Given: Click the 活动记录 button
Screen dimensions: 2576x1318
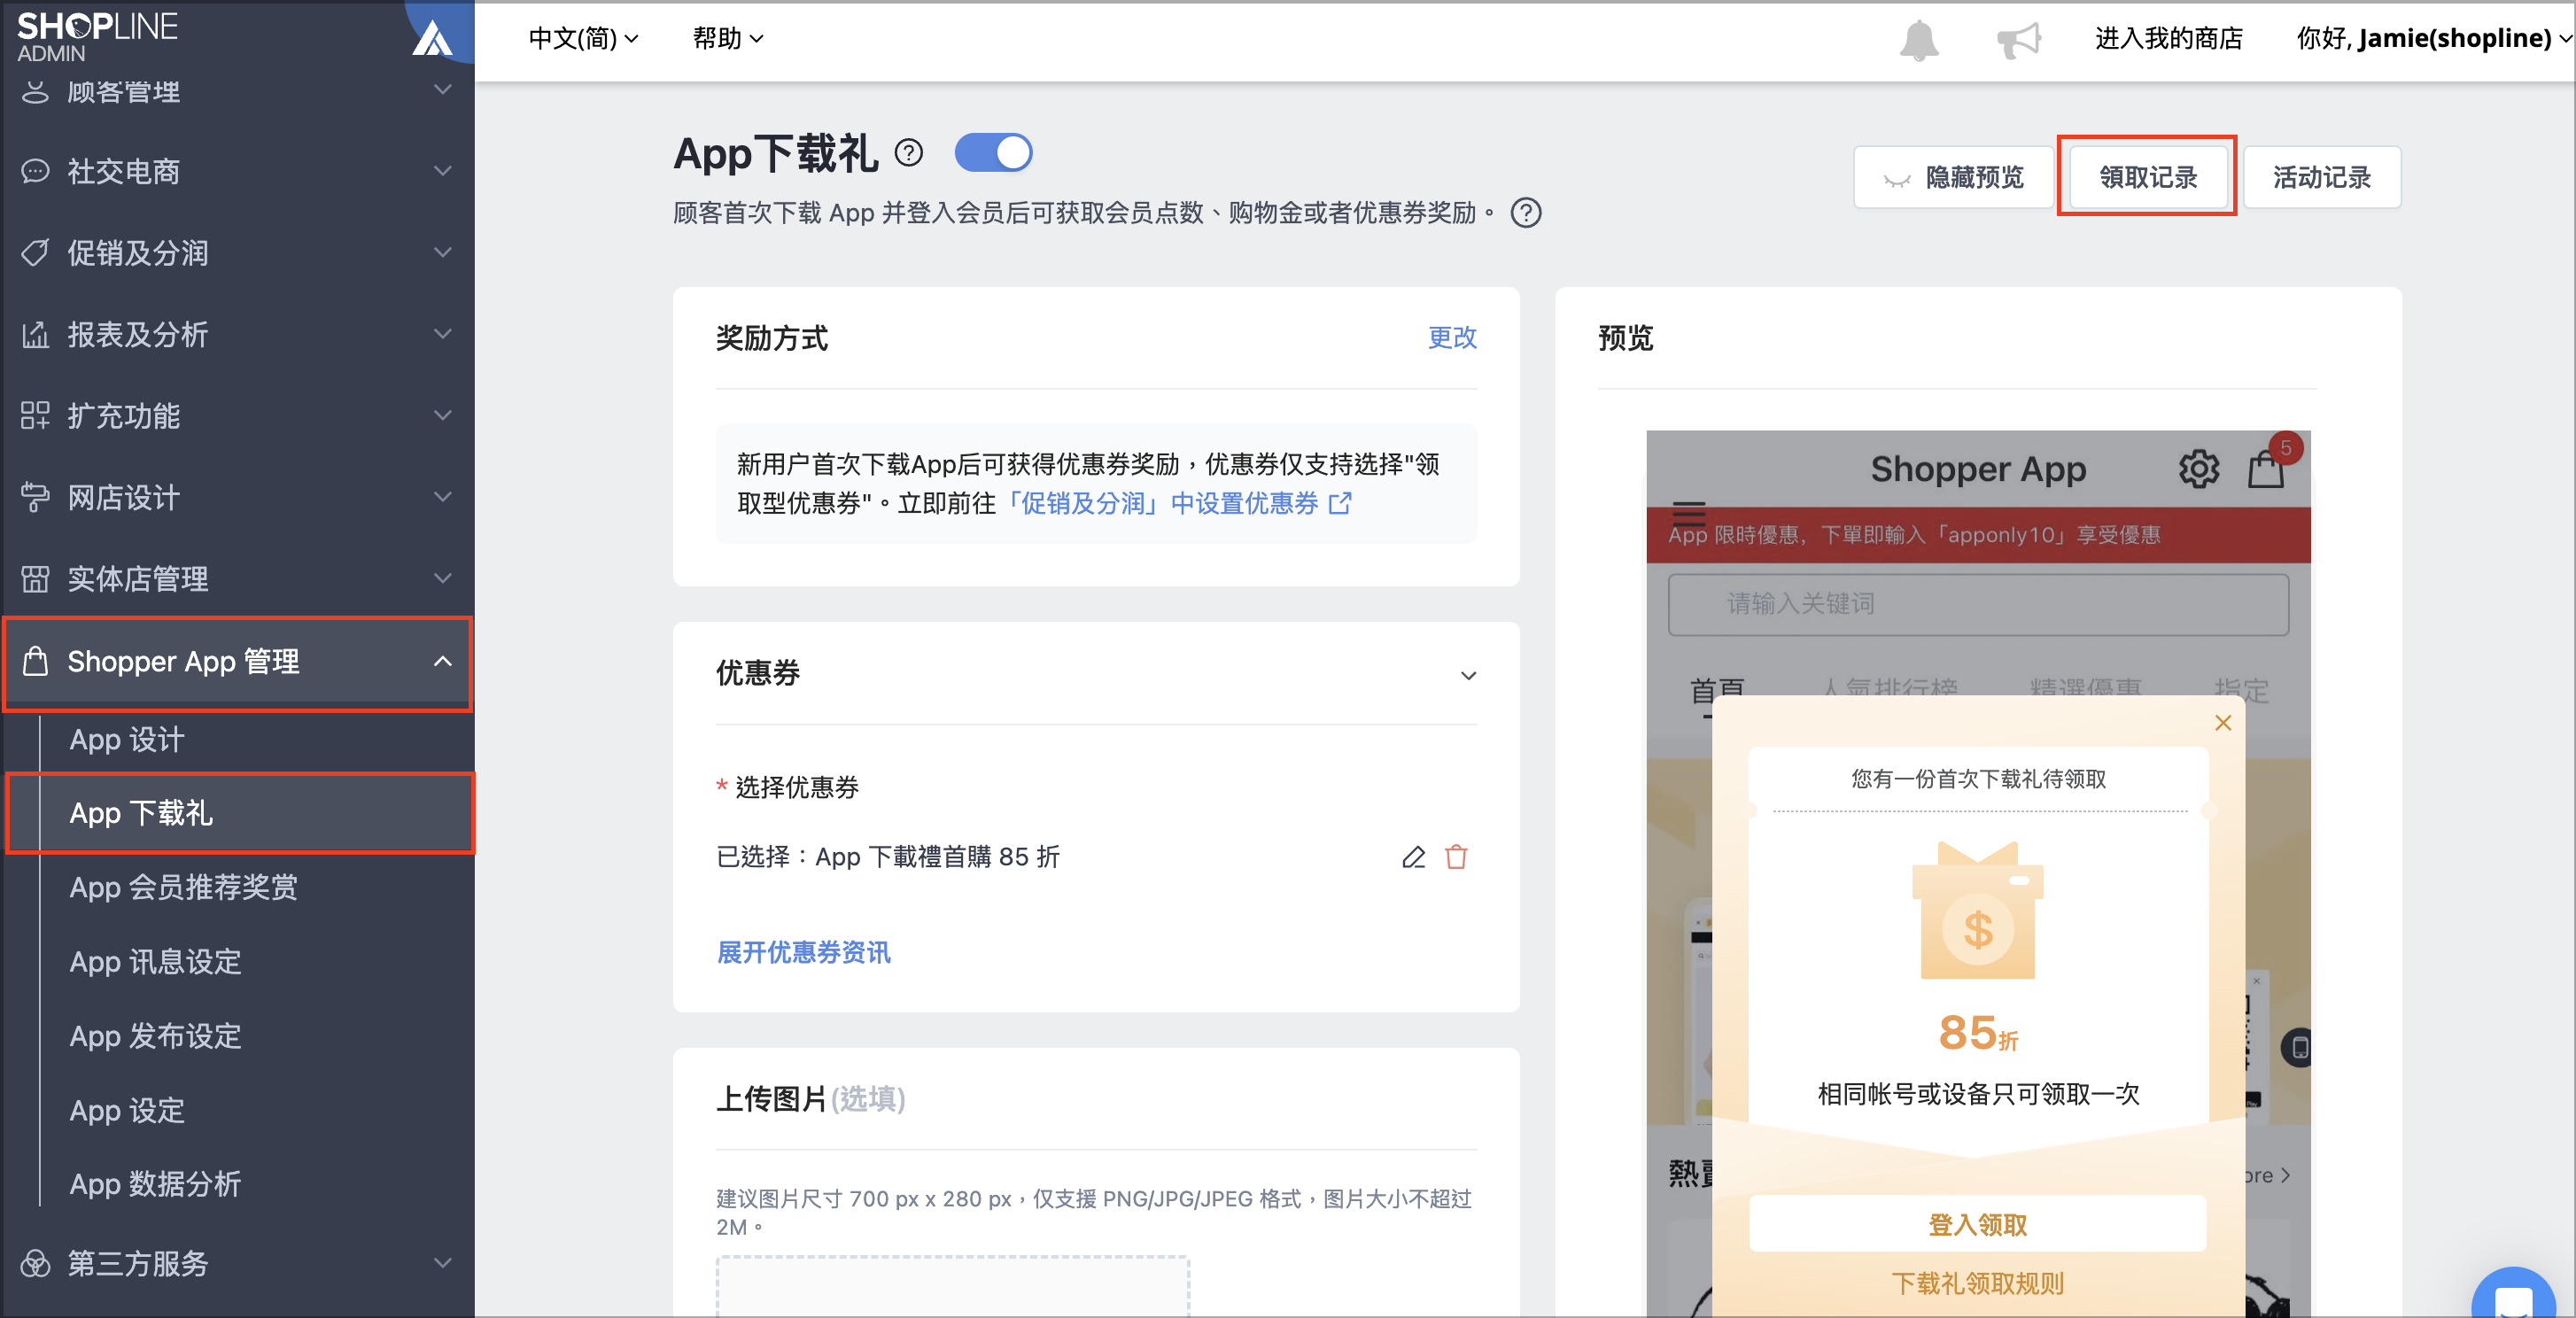Looking at the screenshot, I should click(2322, 177).
